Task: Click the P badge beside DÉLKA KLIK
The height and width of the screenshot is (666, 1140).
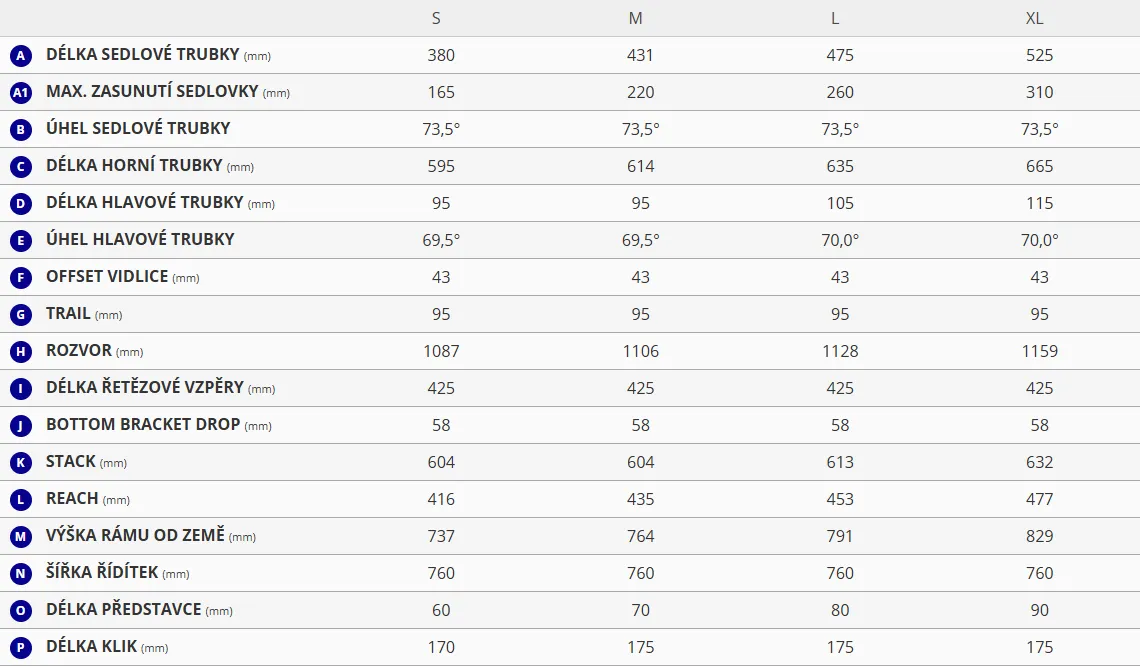Action: click(x=21, y=647)
